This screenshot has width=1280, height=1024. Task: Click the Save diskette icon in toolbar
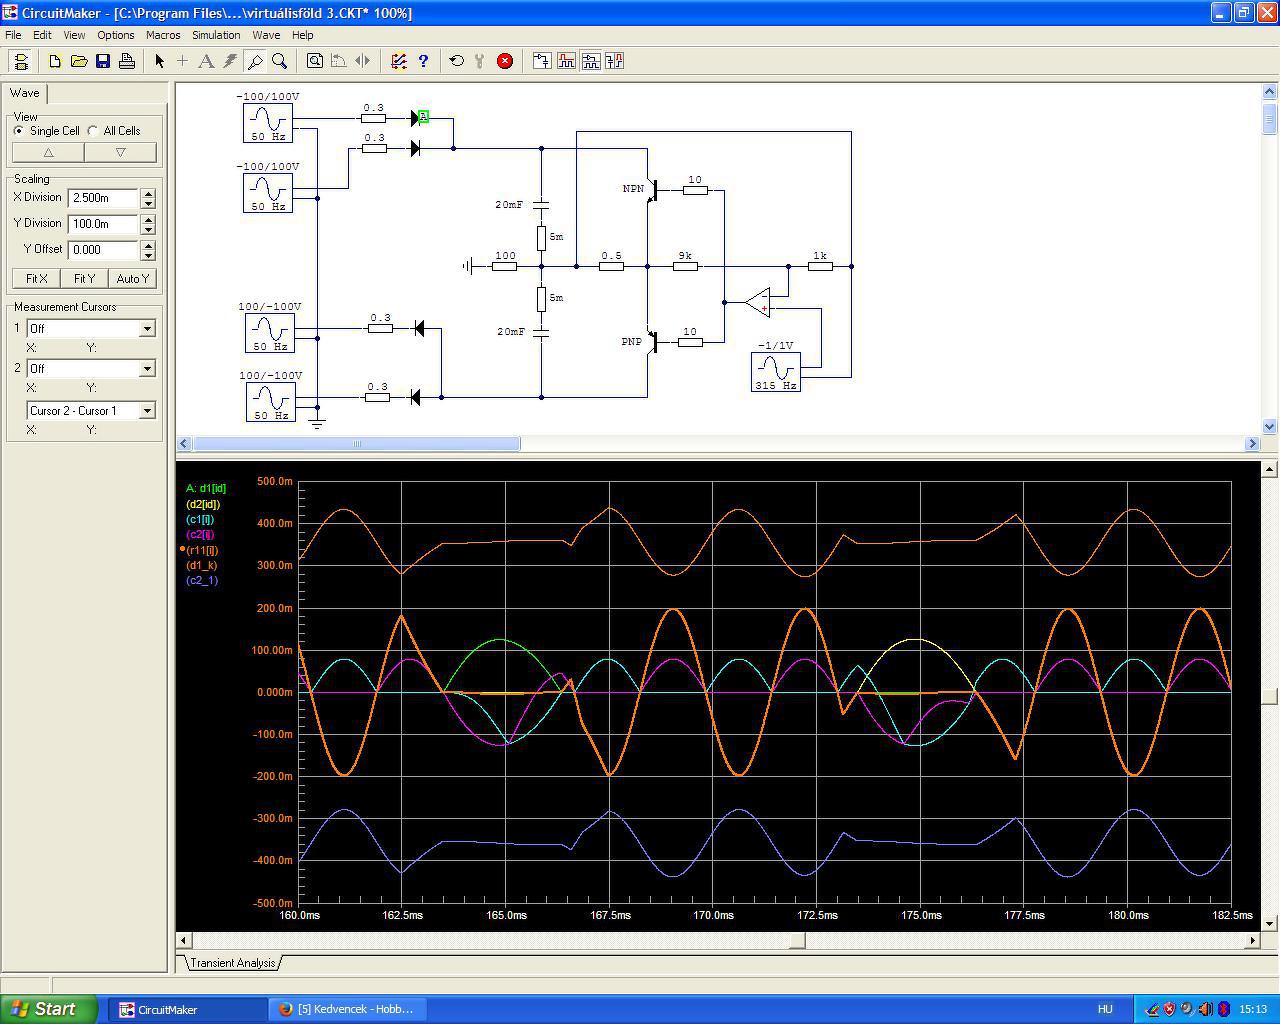103,61
